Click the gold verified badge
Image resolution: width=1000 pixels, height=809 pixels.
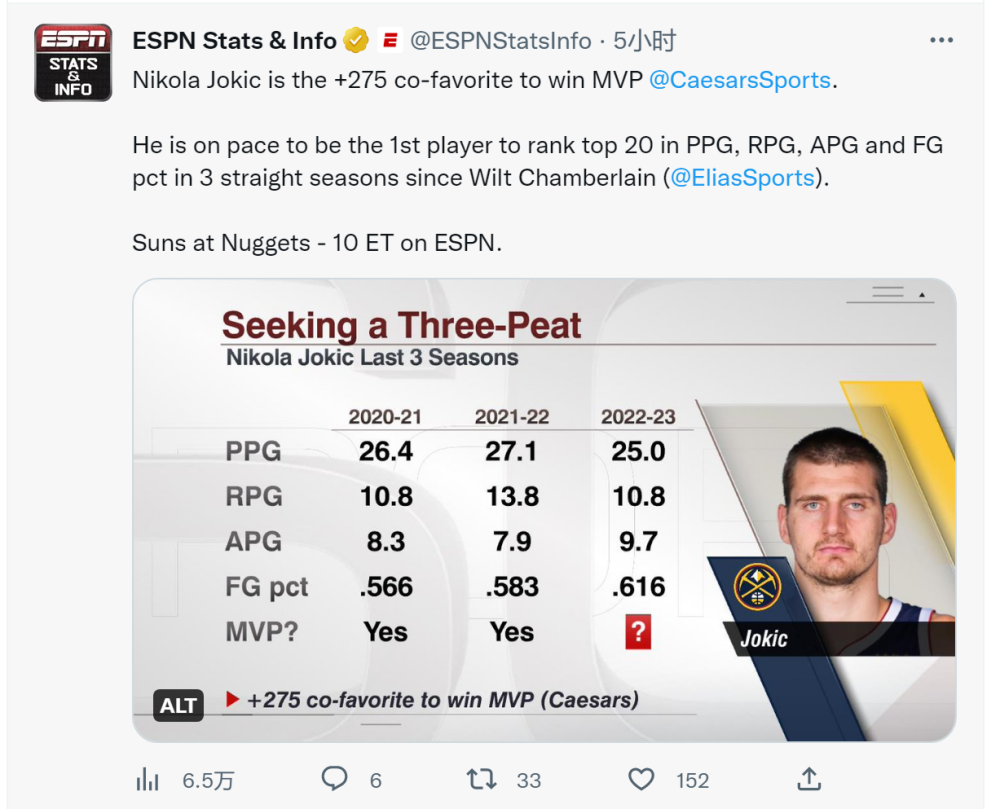pyautogui.click(x=356, y=41)
